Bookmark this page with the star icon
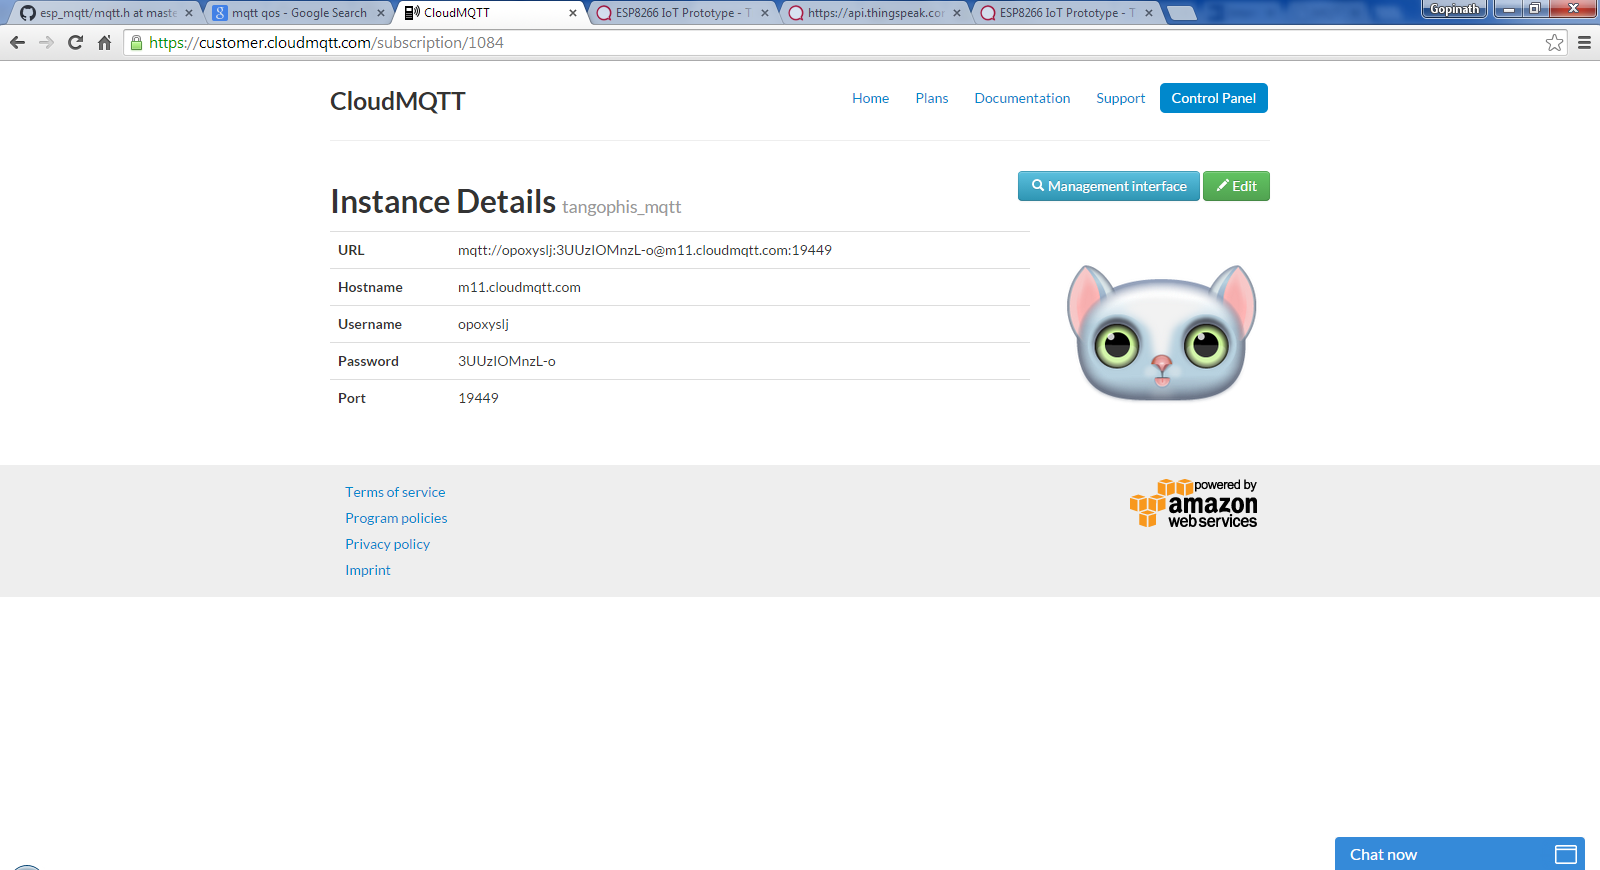Viewport: 1600px width, 870px height. click(x=1554, y=43)
